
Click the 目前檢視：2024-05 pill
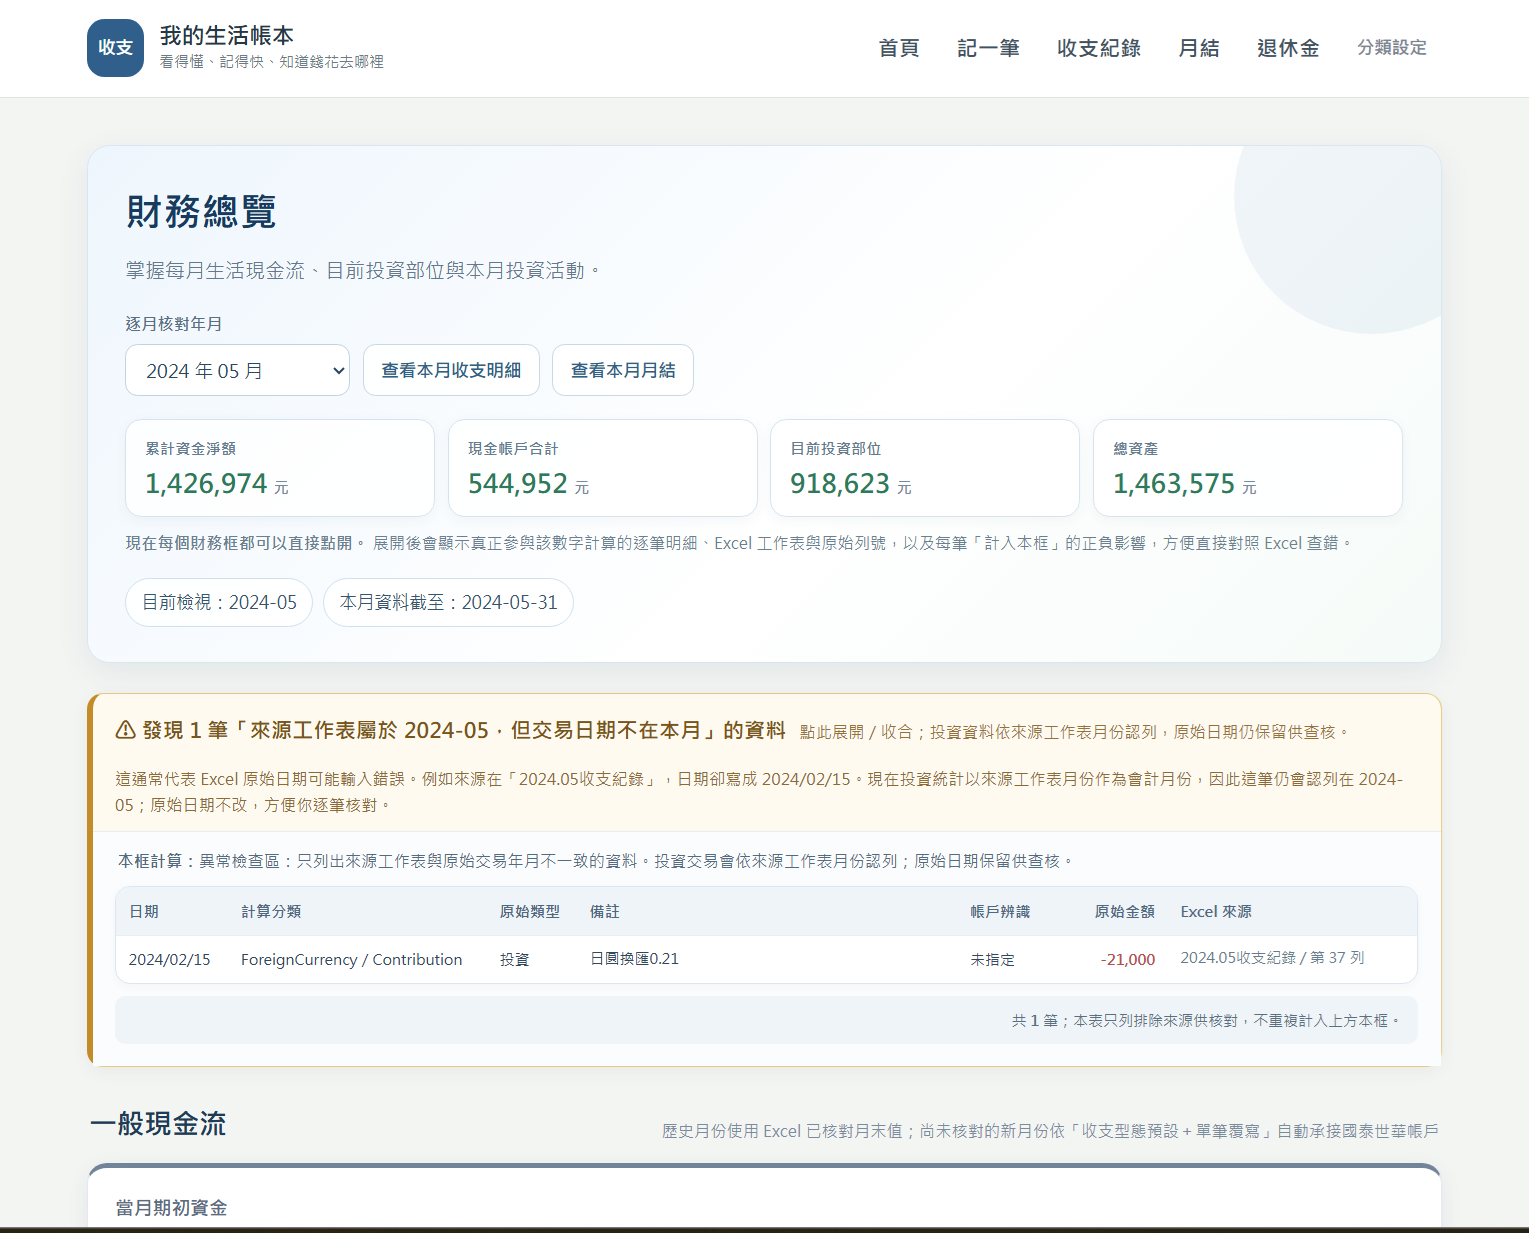pyautogui.click(x=219, y=602)
